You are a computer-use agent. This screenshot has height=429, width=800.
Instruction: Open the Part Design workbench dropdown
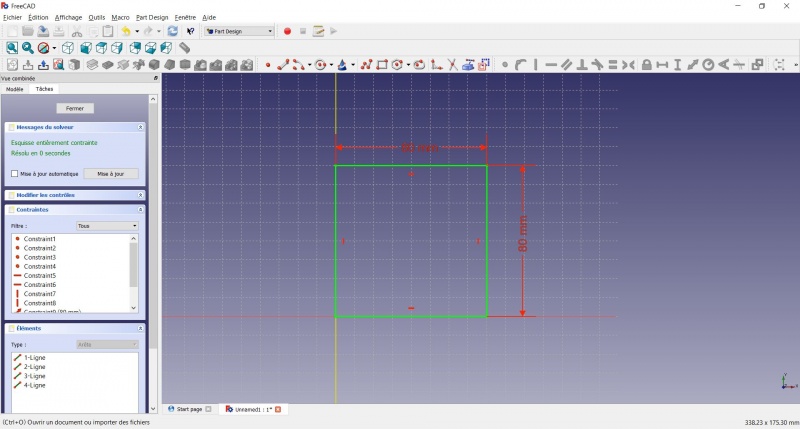239,31
